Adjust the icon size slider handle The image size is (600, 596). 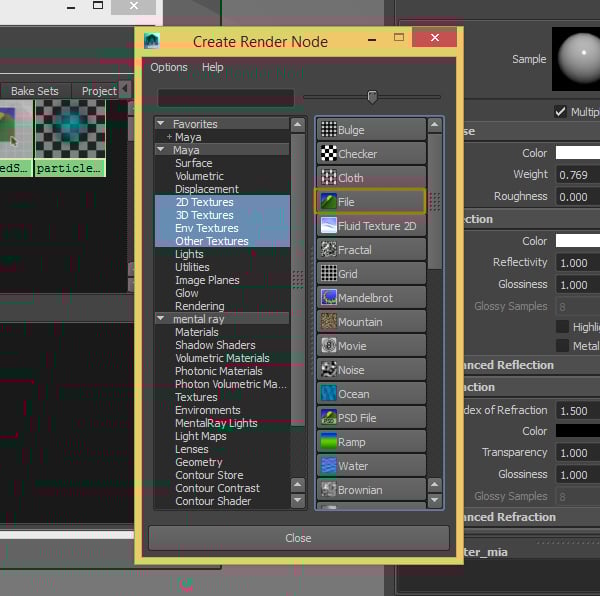372,97
